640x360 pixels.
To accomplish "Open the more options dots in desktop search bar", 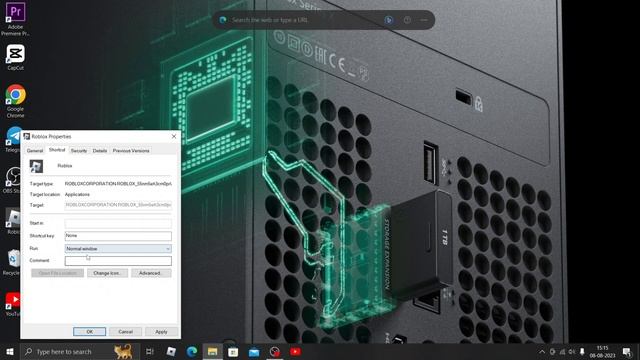I will tap(424, 20).
